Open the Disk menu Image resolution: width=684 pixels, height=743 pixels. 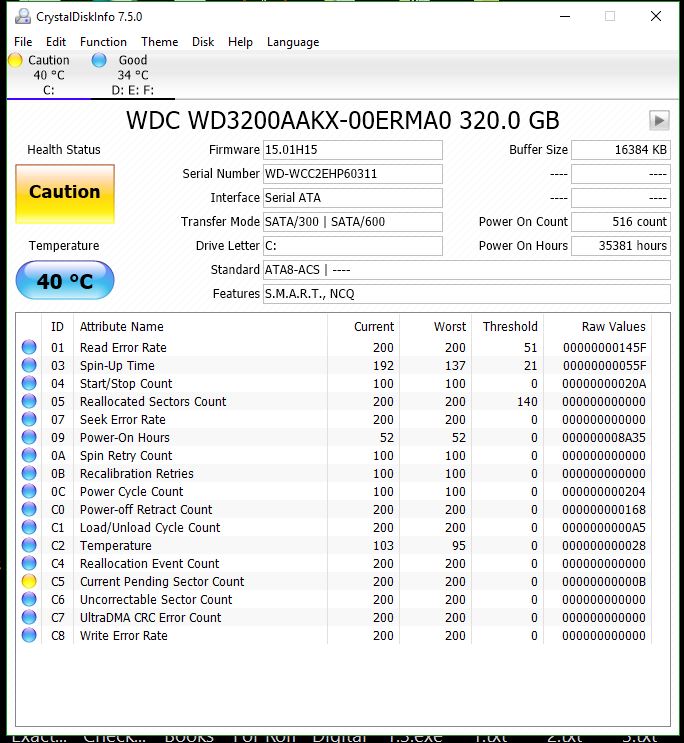[203, 42]
